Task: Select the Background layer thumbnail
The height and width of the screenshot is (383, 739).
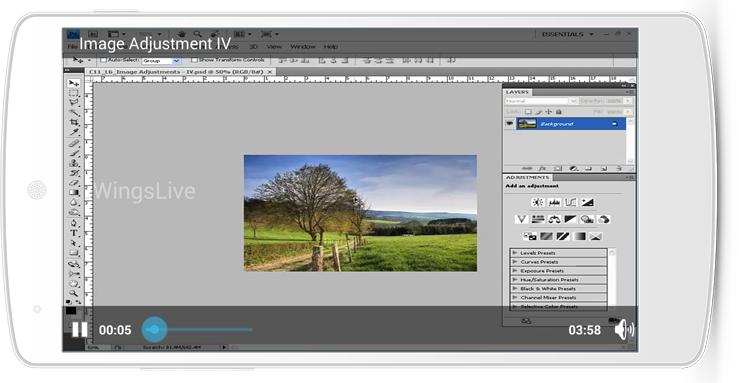Action: click(x=527, y=124)
